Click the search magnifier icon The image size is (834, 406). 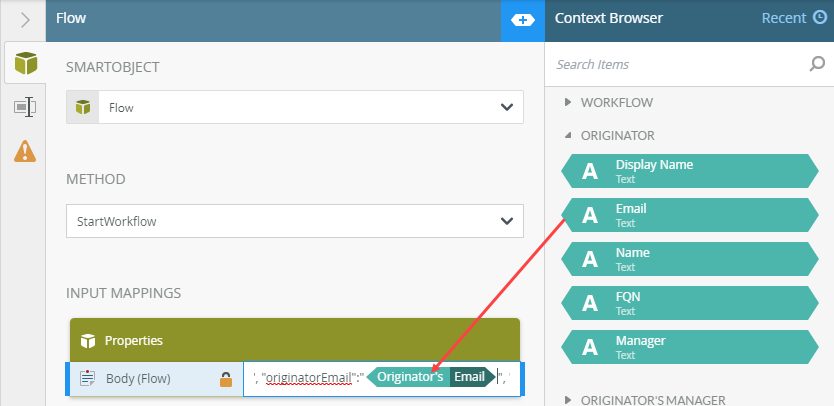click(816, 64)
